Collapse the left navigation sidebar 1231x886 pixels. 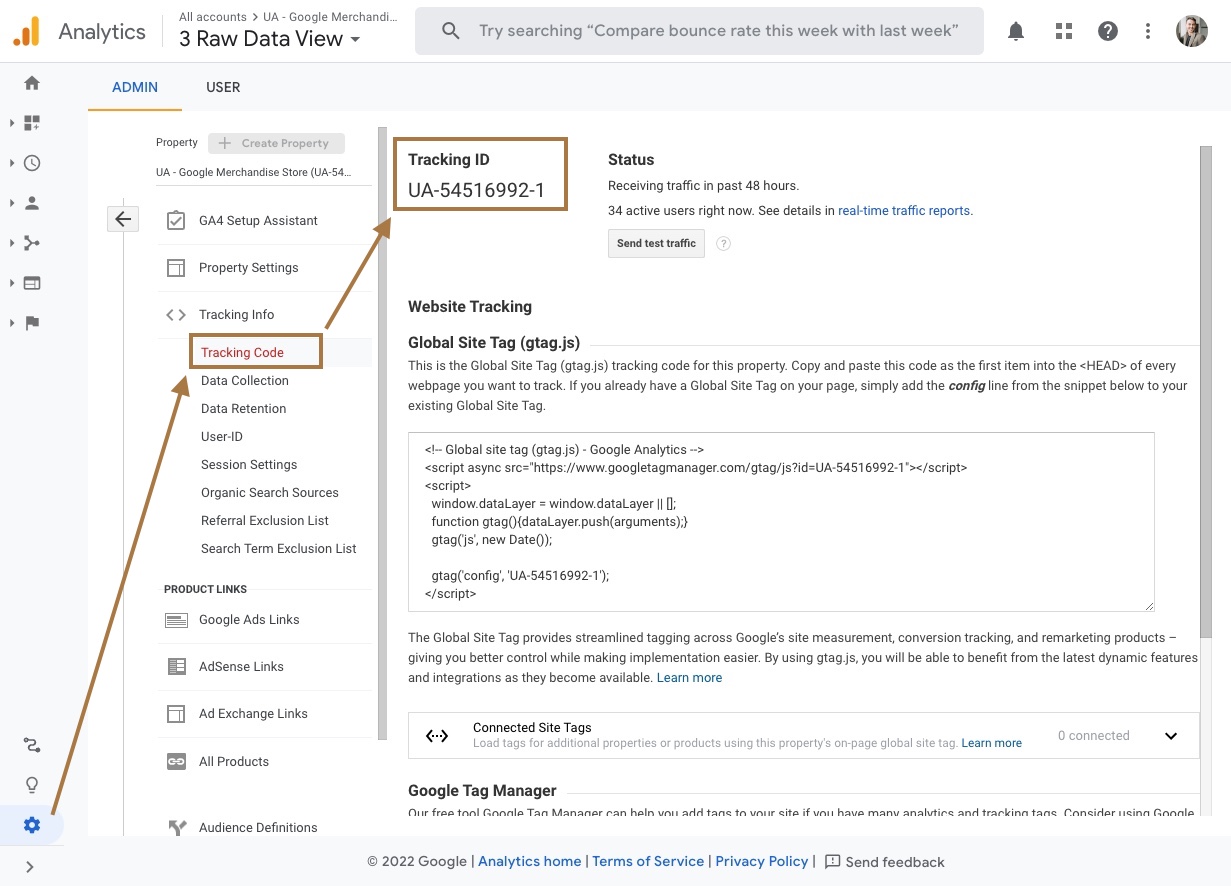coord(31,866)
